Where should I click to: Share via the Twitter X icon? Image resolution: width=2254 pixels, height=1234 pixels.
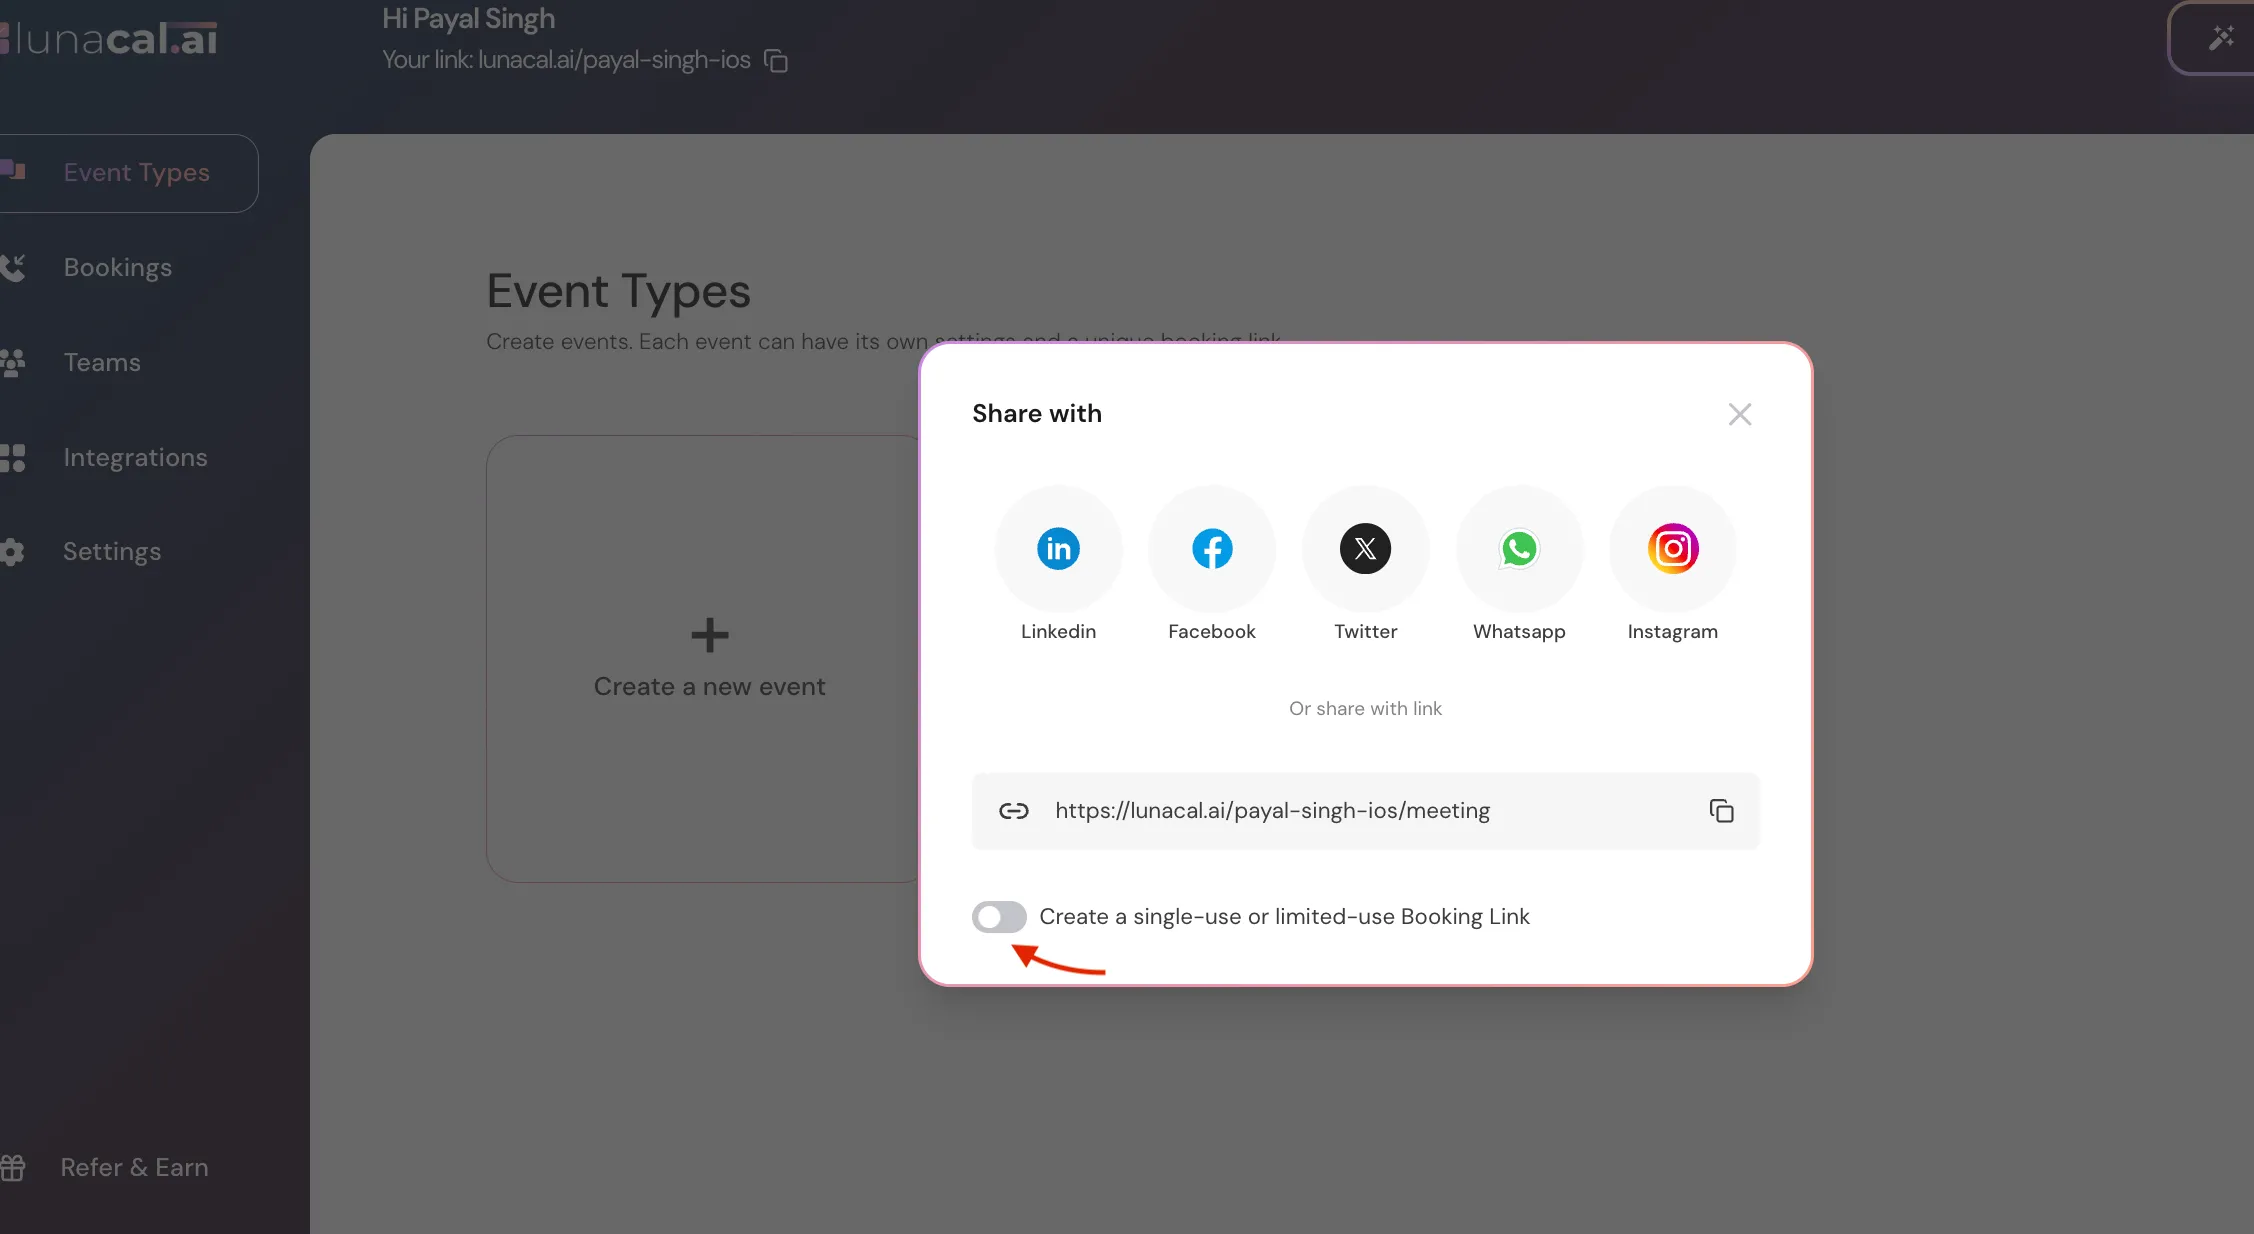pos(1365,549)
